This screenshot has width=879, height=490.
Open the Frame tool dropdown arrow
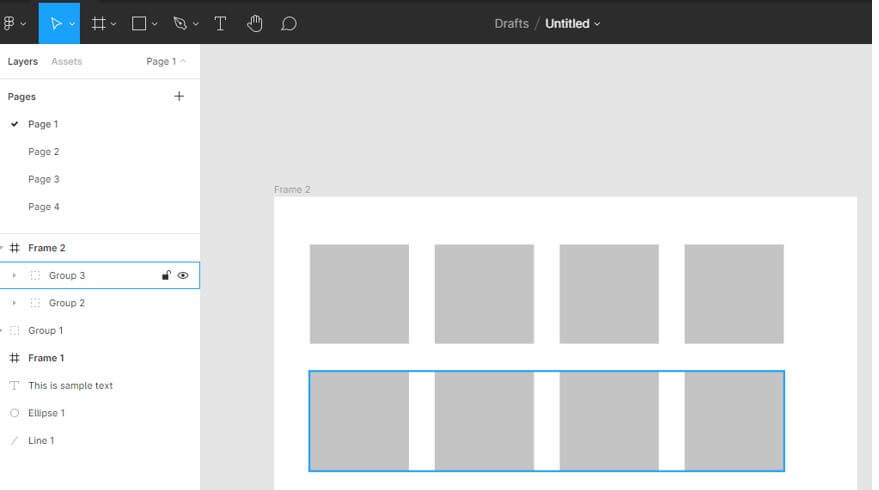coord(113,24)
